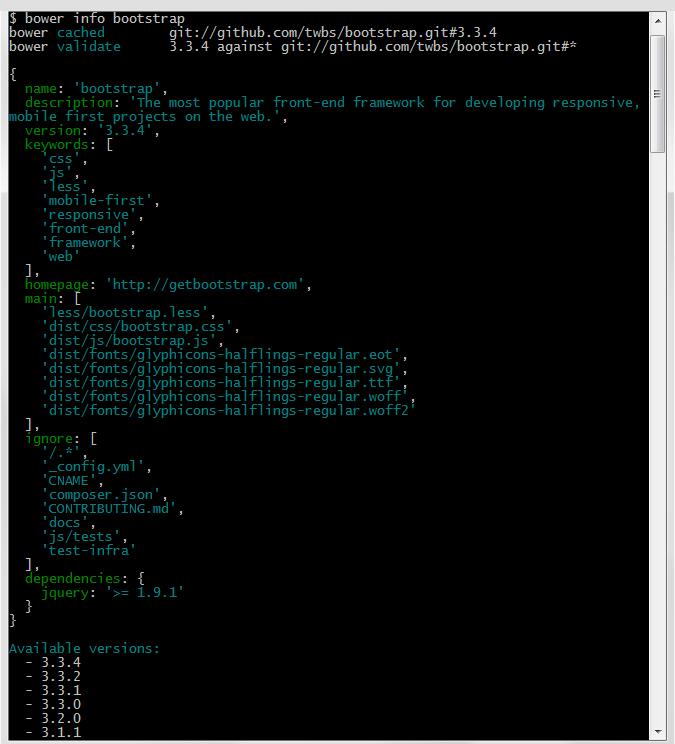Click the '$ bower info bootstrap' command line
Image resolution: width=675 pixels, height=744 pixels.
coord(97,19)
